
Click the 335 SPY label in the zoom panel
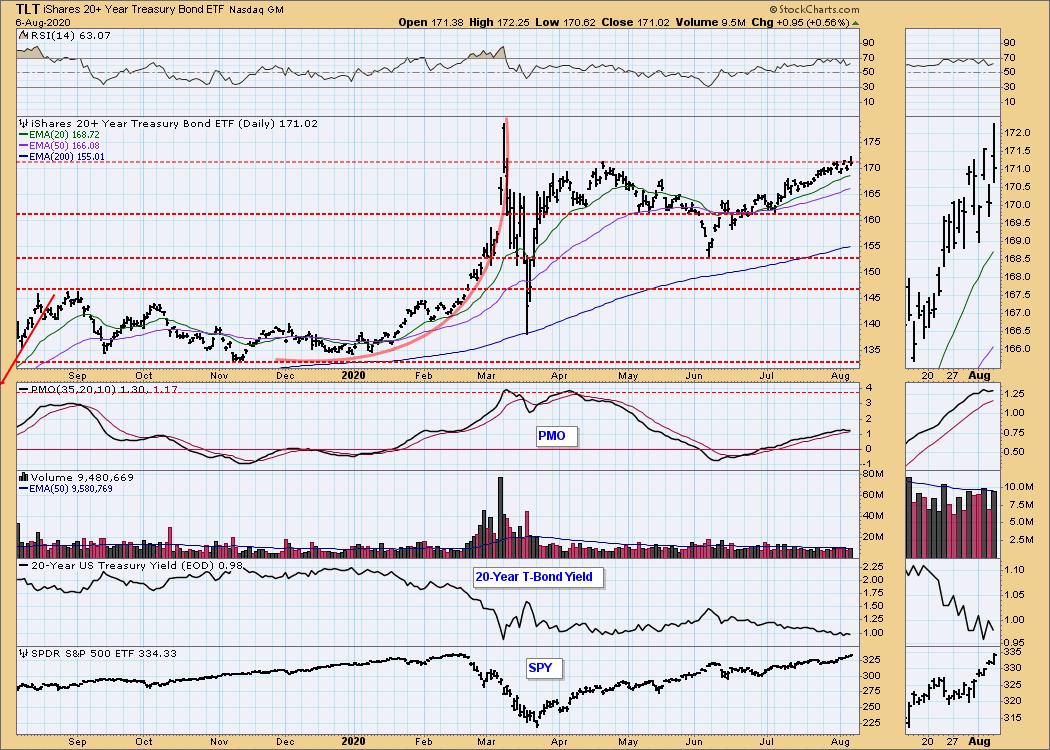click(x=1014, y=652)
